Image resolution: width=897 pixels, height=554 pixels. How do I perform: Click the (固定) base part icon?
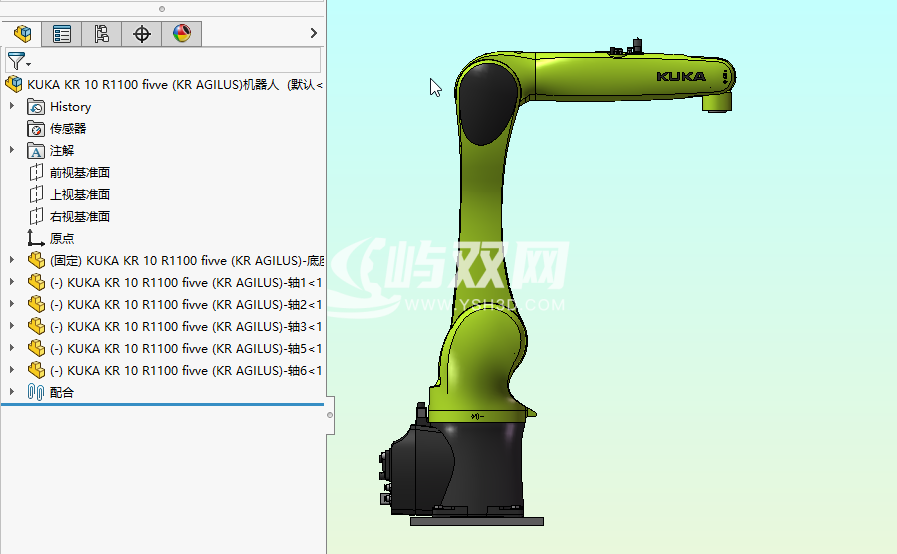(x=37, y=260)
